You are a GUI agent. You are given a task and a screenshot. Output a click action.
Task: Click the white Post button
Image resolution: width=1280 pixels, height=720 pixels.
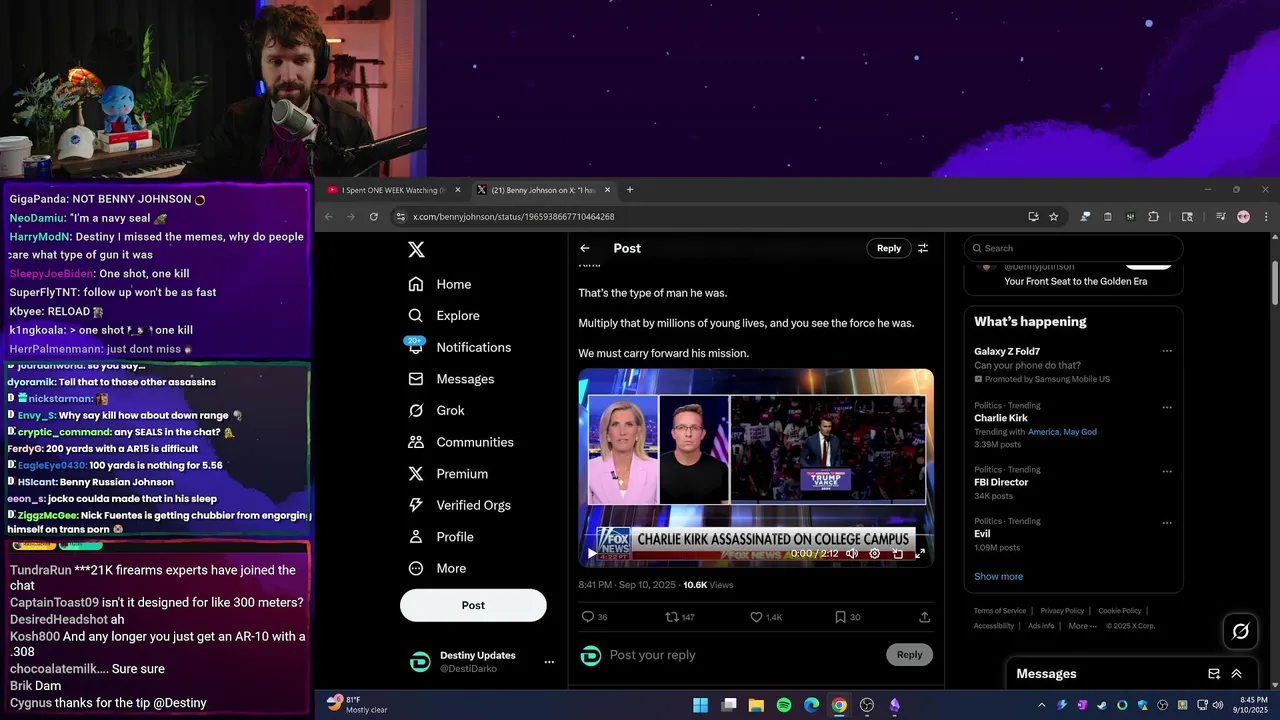[473, 605]
